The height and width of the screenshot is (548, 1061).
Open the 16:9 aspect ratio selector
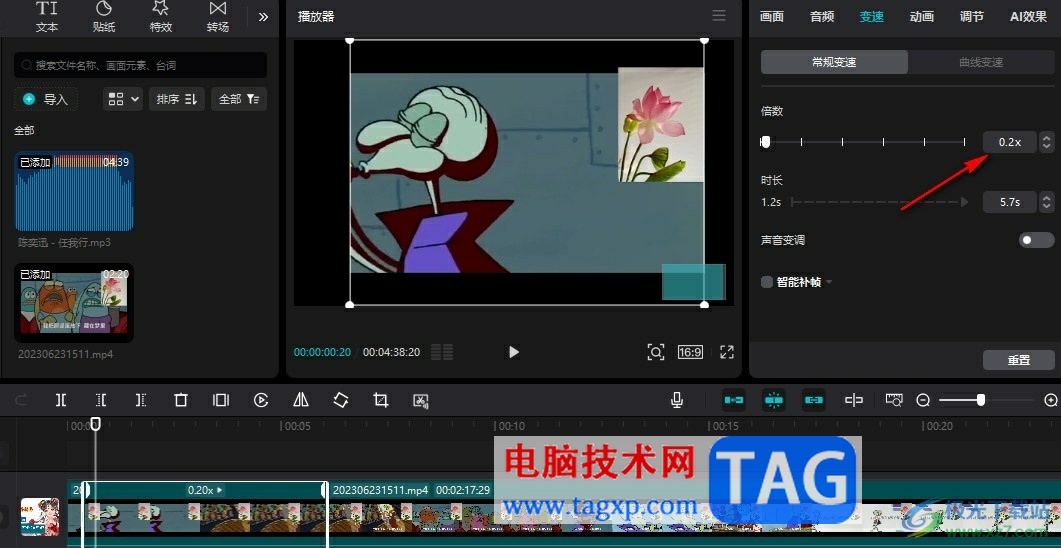pyautogui.click(x=690, y=352)
